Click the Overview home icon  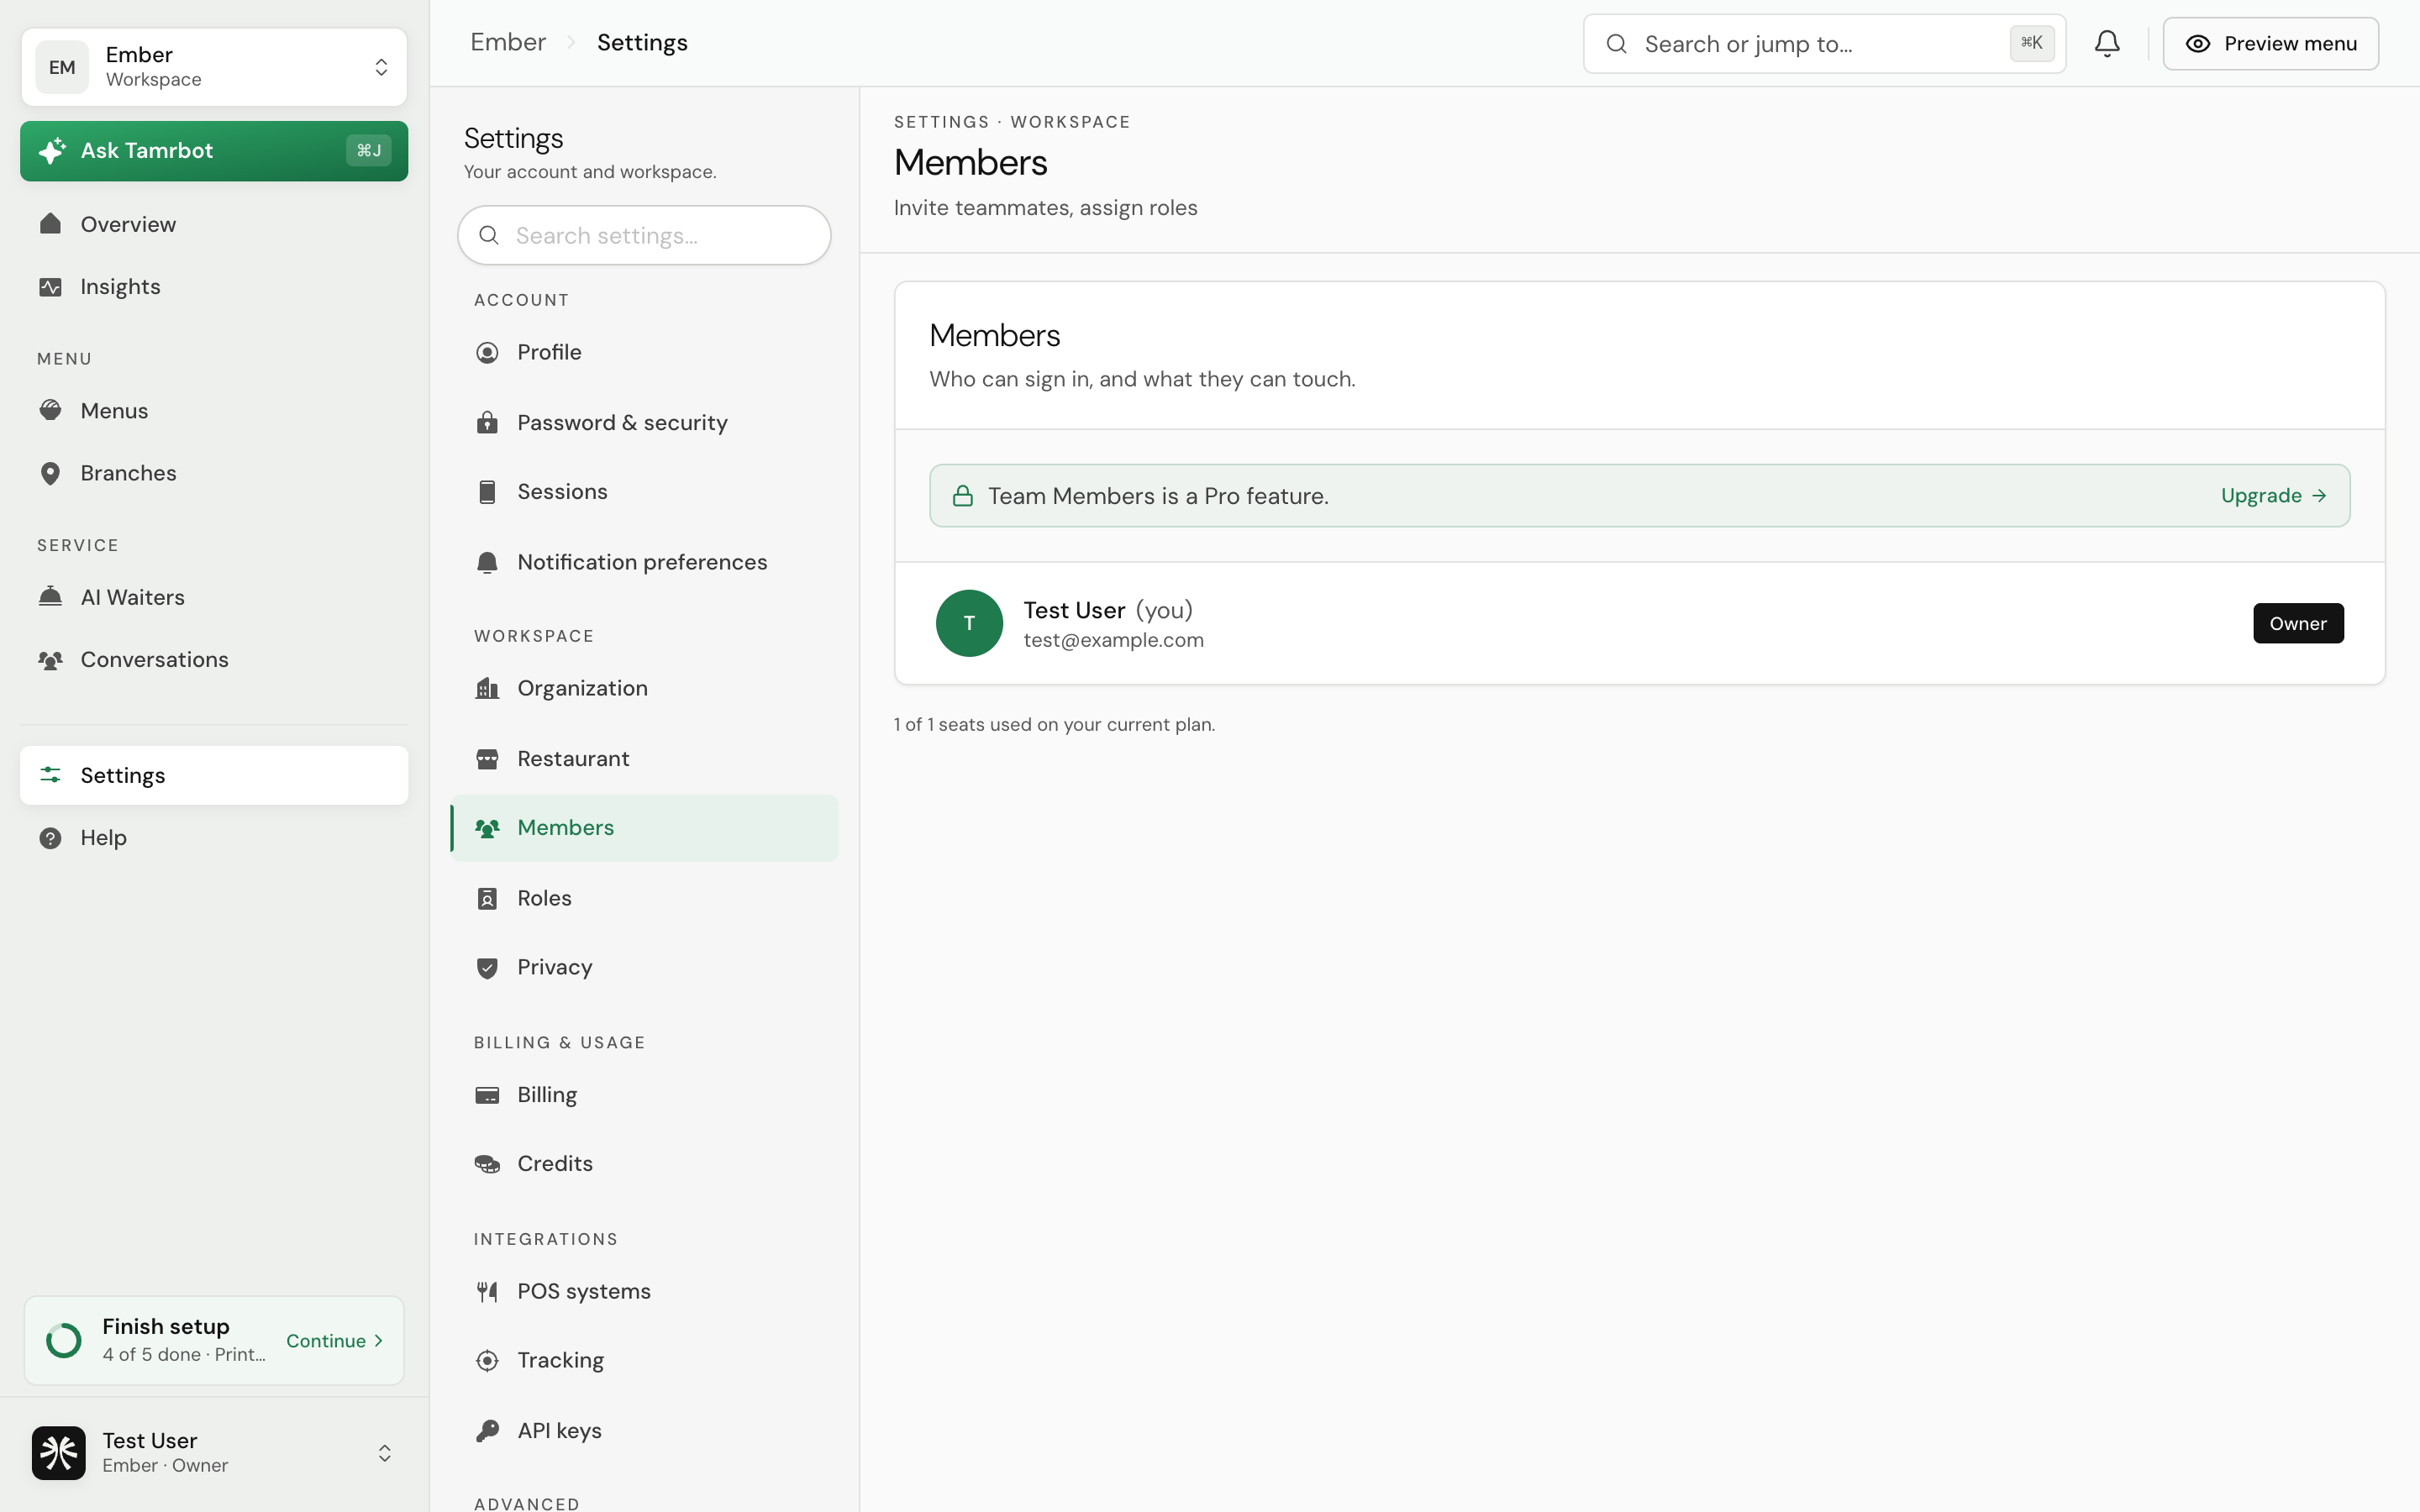50,224
